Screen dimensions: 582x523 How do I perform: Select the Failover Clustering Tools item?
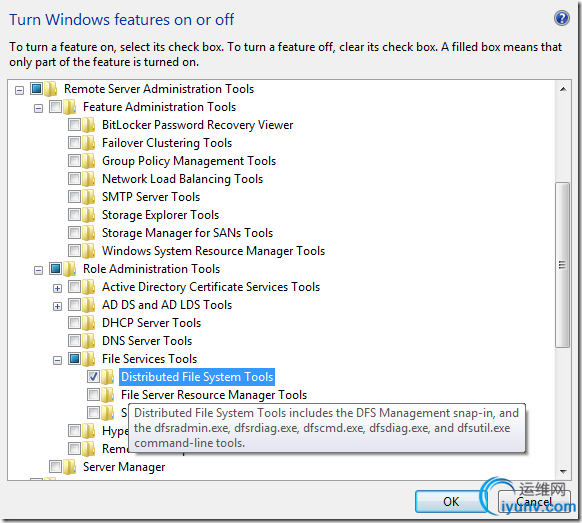tap(167, 143)
